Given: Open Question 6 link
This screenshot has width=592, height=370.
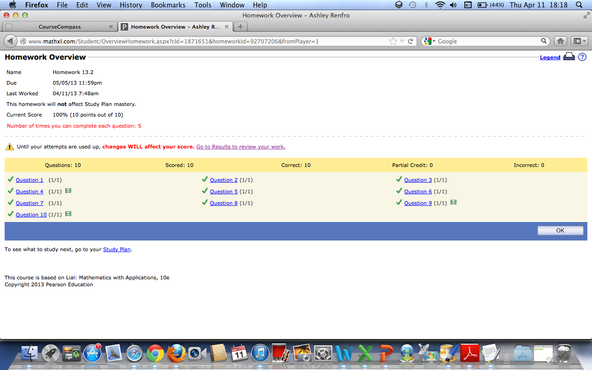Looking at the screenshot, I should pyautogui.click(x=418, y=191).
